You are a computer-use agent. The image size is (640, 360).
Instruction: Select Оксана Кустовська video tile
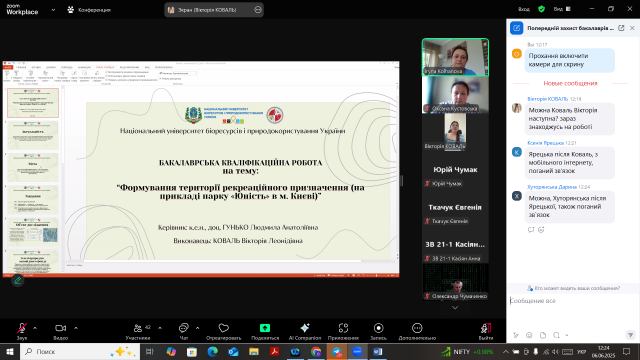coord(455,95)
